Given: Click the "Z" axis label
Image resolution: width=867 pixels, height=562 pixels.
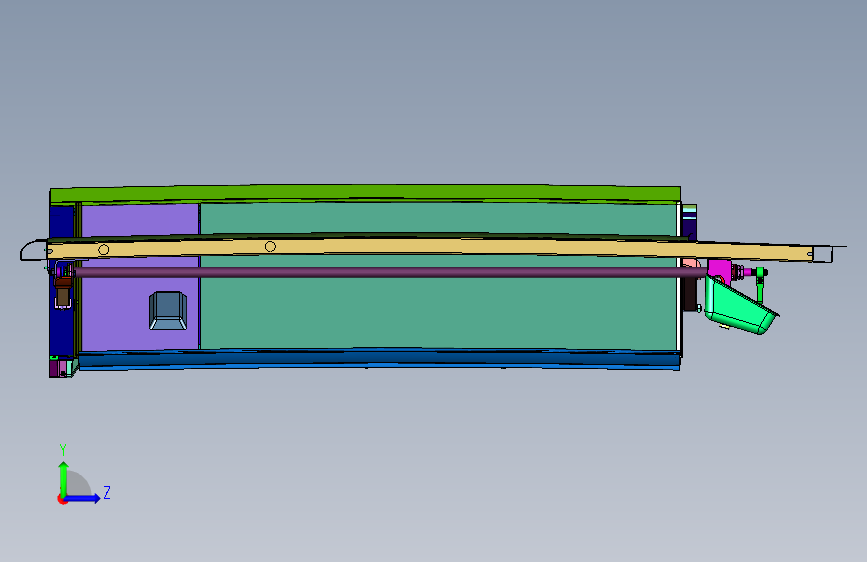Looking at the screenshot, I should (x=107, y=492).
